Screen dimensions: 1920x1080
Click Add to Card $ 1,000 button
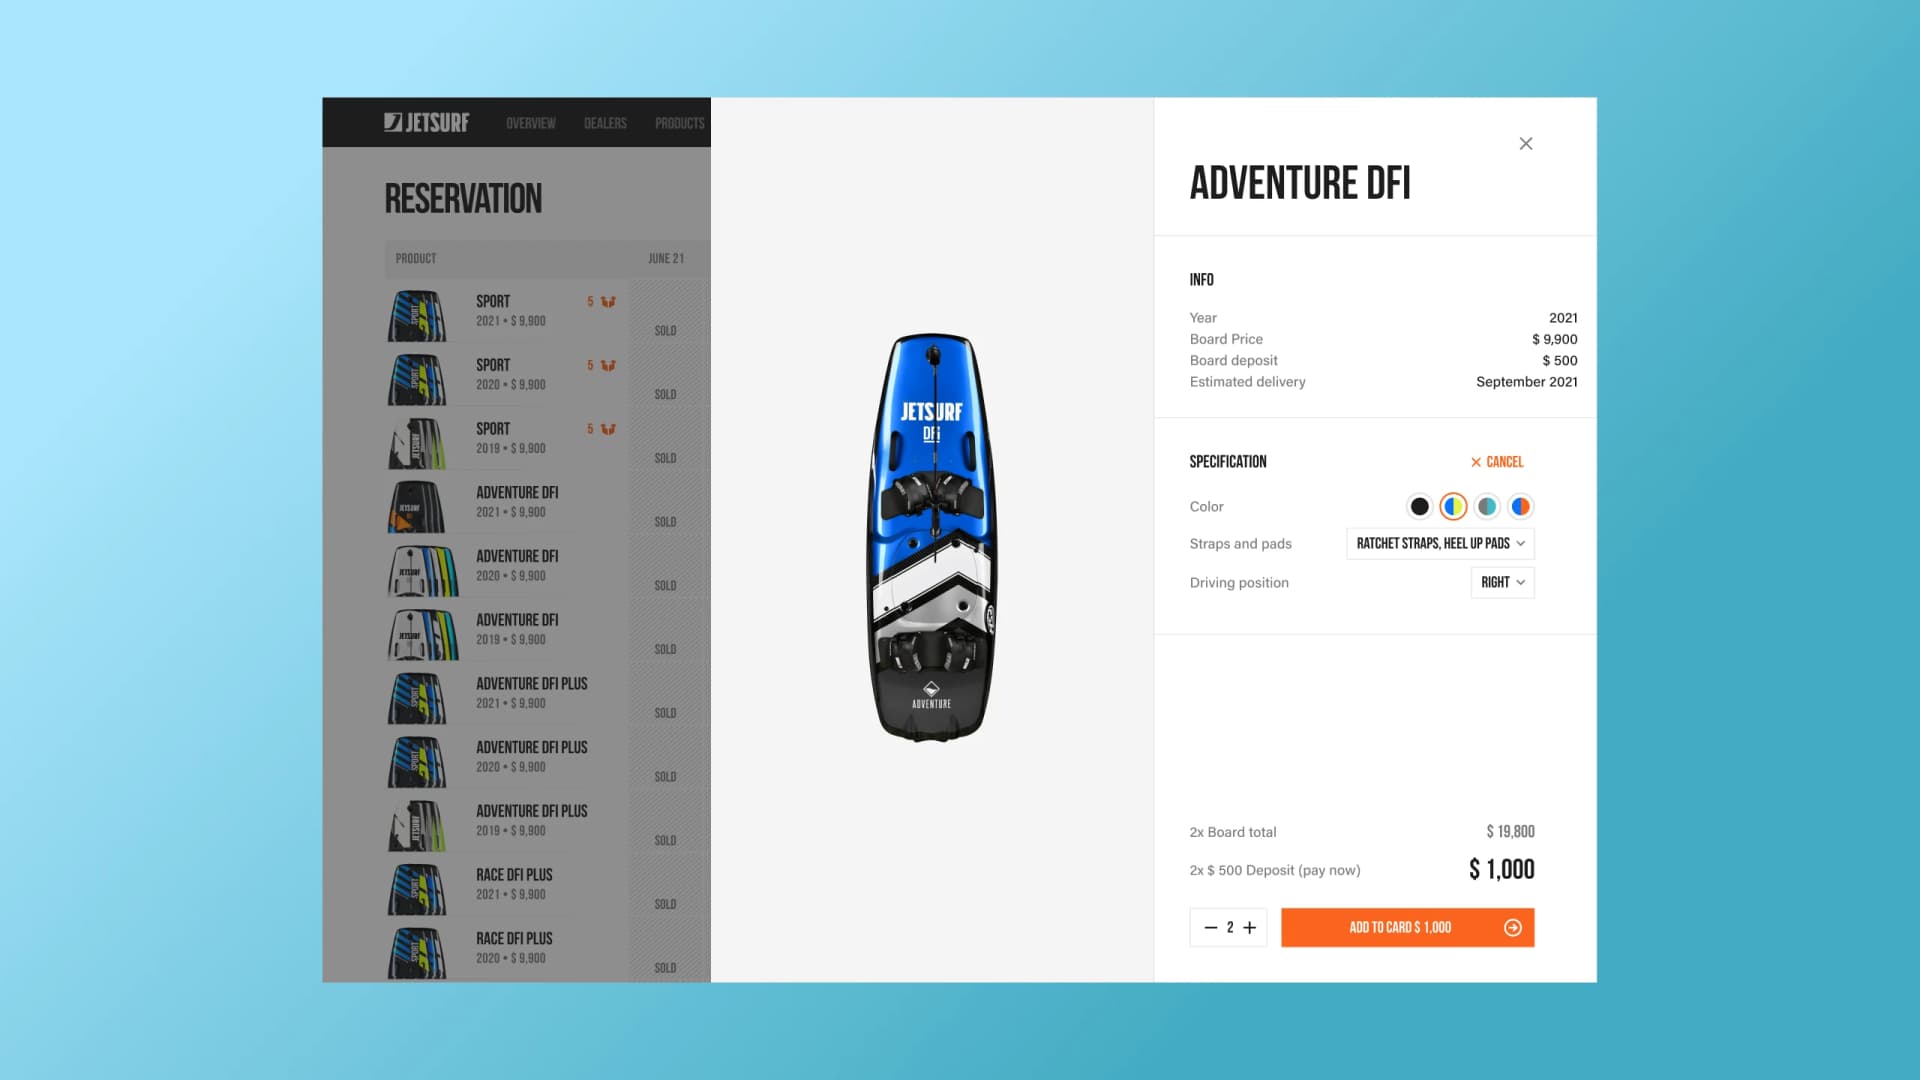1407,928
